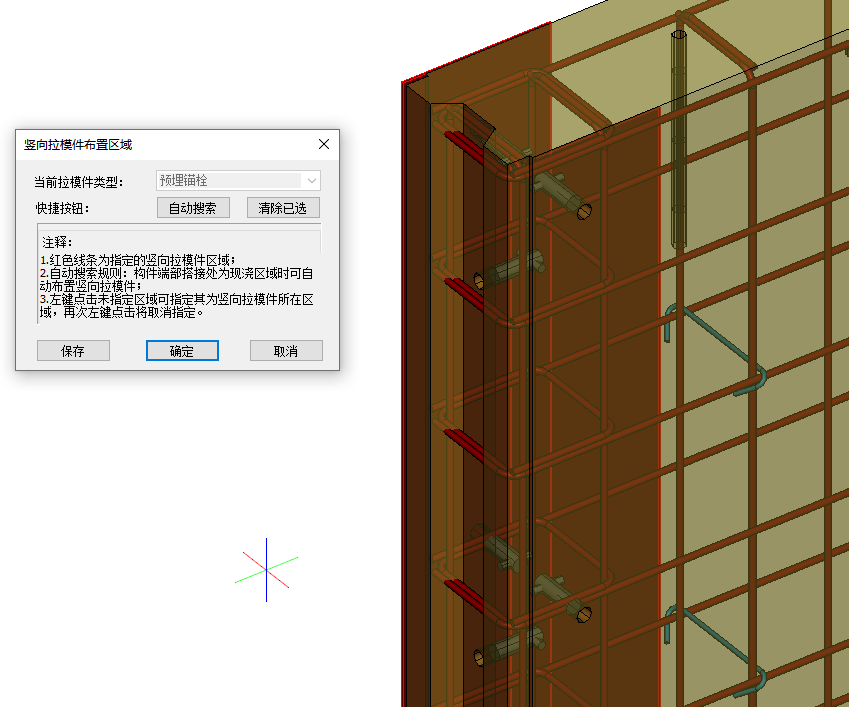This screenshot has width=849, height=707.
Task: Click the 自动搜索 button
Action: coord(193,208)
